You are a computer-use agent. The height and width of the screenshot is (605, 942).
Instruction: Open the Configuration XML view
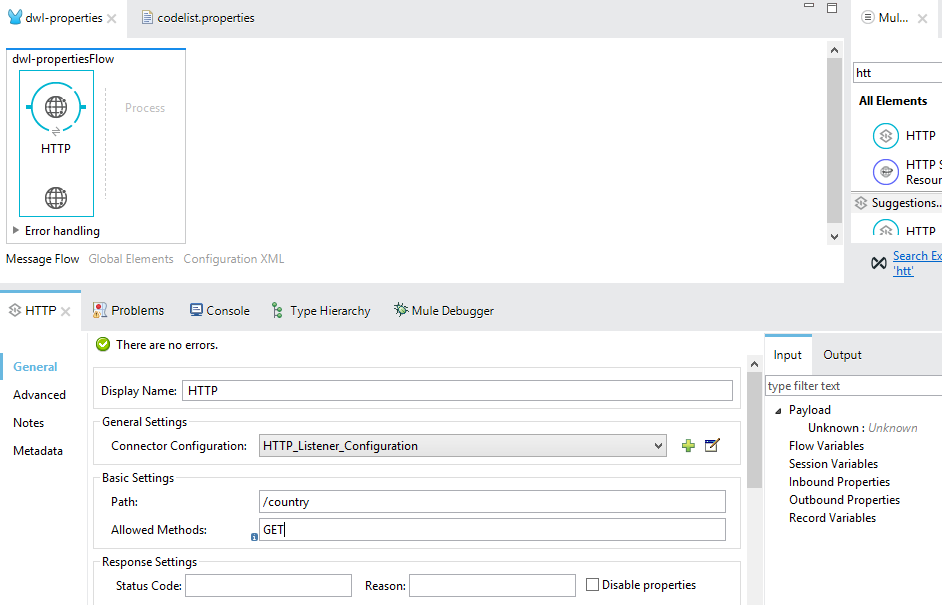click(233, 259)
